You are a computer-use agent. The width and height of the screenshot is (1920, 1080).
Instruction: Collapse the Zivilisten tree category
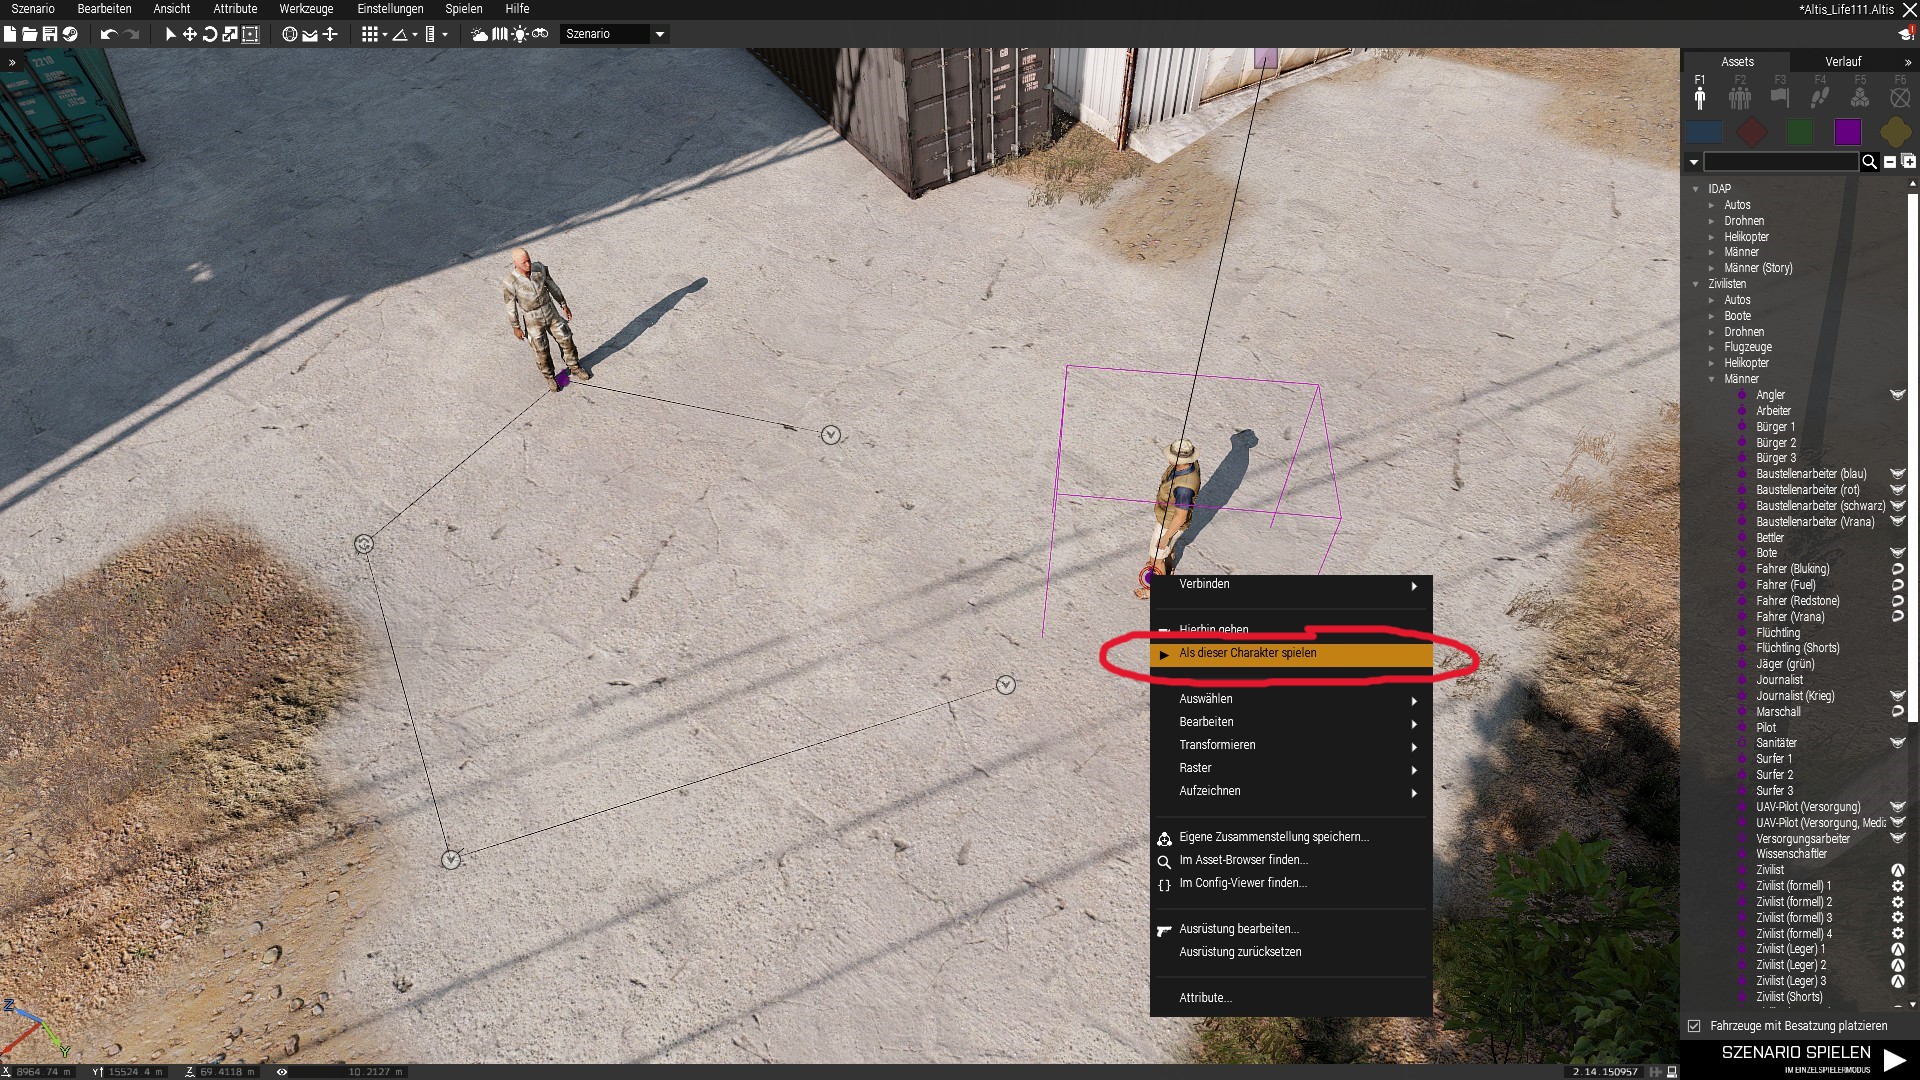1696,284
